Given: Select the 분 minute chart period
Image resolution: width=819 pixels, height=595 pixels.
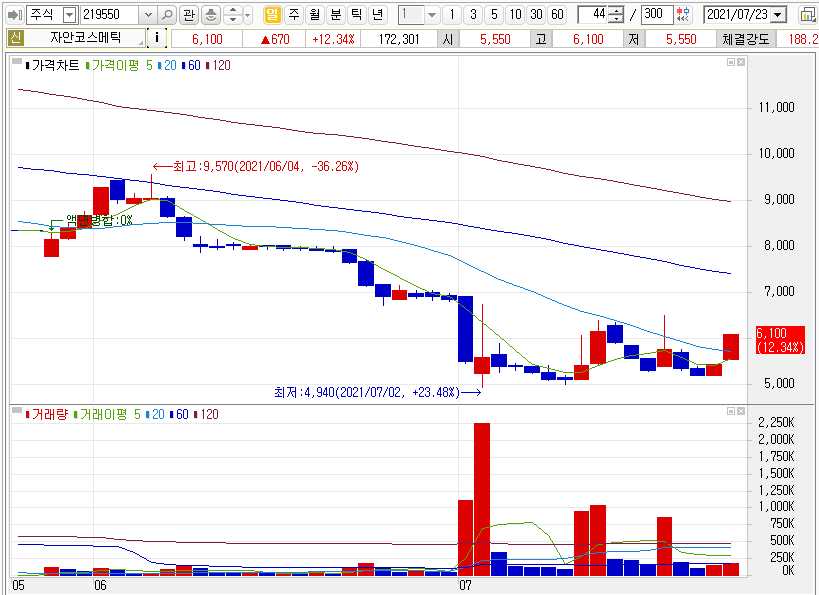Looking at the screenshot, I should 335,15.
